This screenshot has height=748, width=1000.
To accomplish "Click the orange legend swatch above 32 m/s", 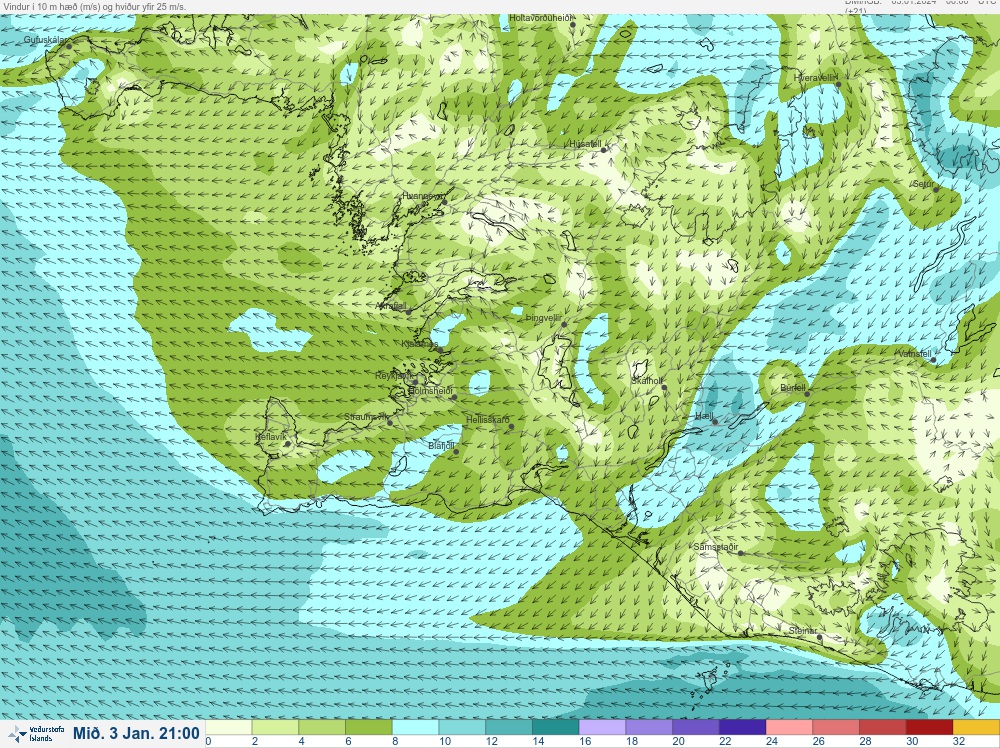I will [976, 728].
